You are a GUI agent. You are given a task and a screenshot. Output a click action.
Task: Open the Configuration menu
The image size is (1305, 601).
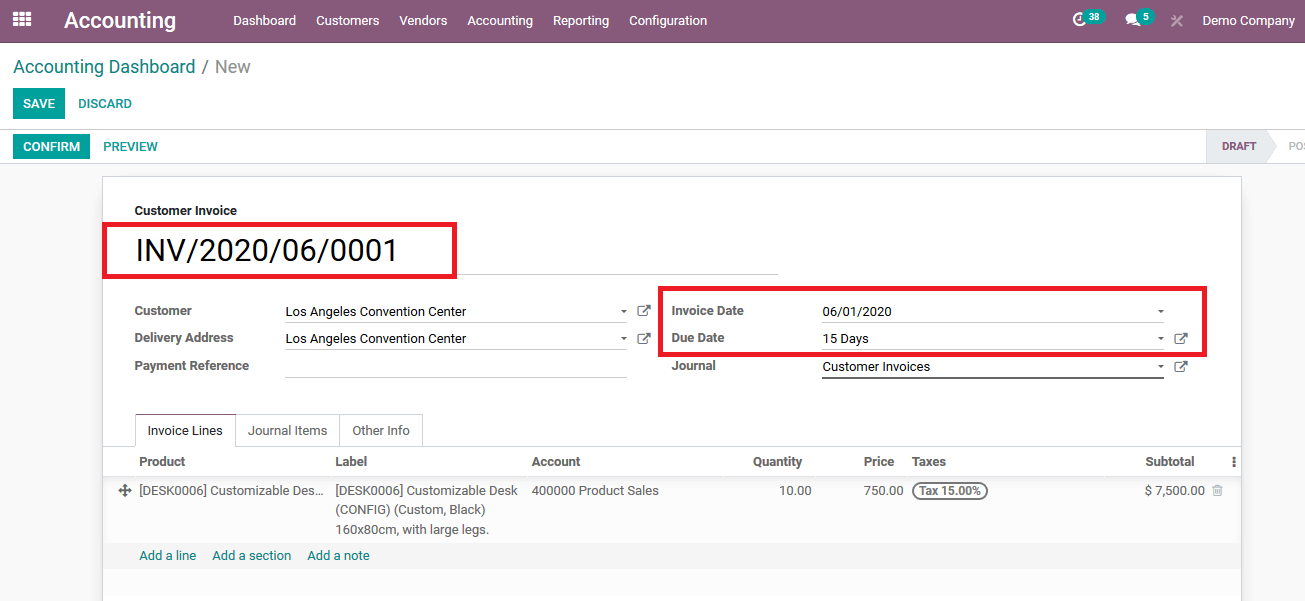[x=668, y=20]
